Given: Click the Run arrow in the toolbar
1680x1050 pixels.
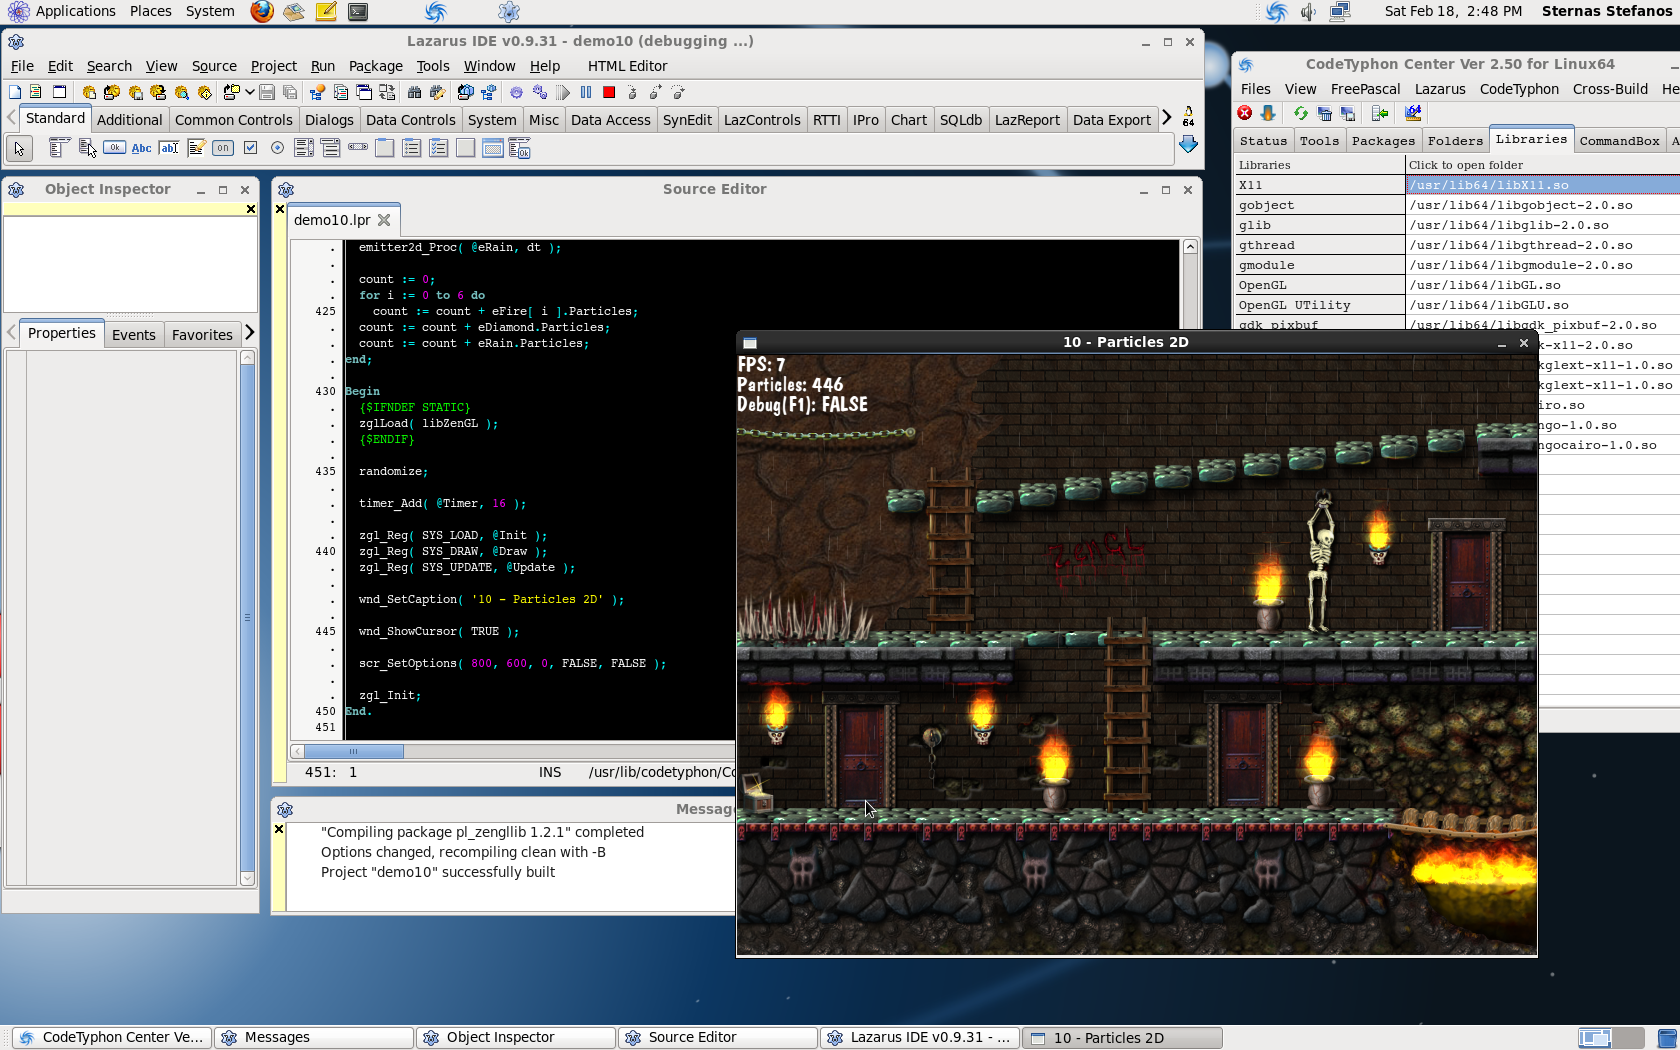Looking at the screenshot, I should tap(563, 92).
